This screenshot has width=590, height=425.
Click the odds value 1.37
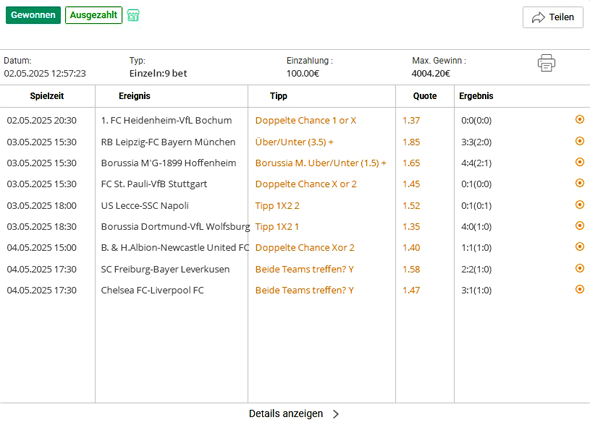tap(411, 120)
